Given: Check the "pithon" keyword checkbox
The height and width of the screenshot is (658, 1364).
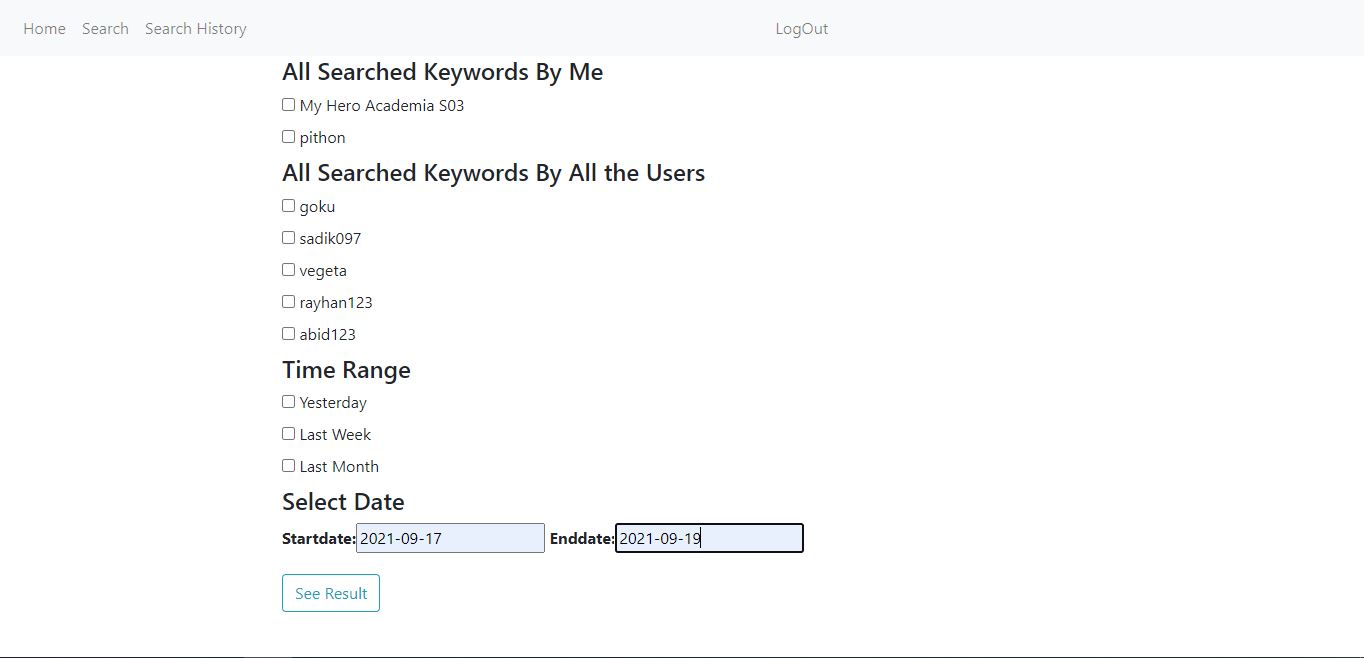Looking at the screenshot, I should [288, 136].
